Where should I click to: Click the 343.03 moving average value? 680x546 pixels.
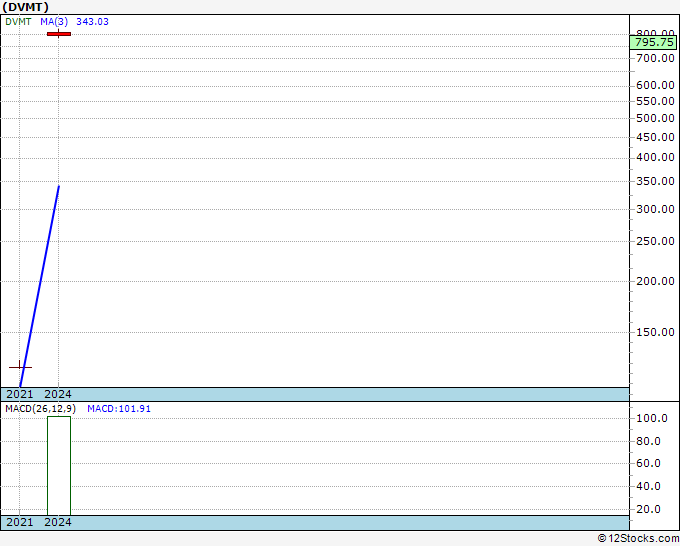click(92, 21)
